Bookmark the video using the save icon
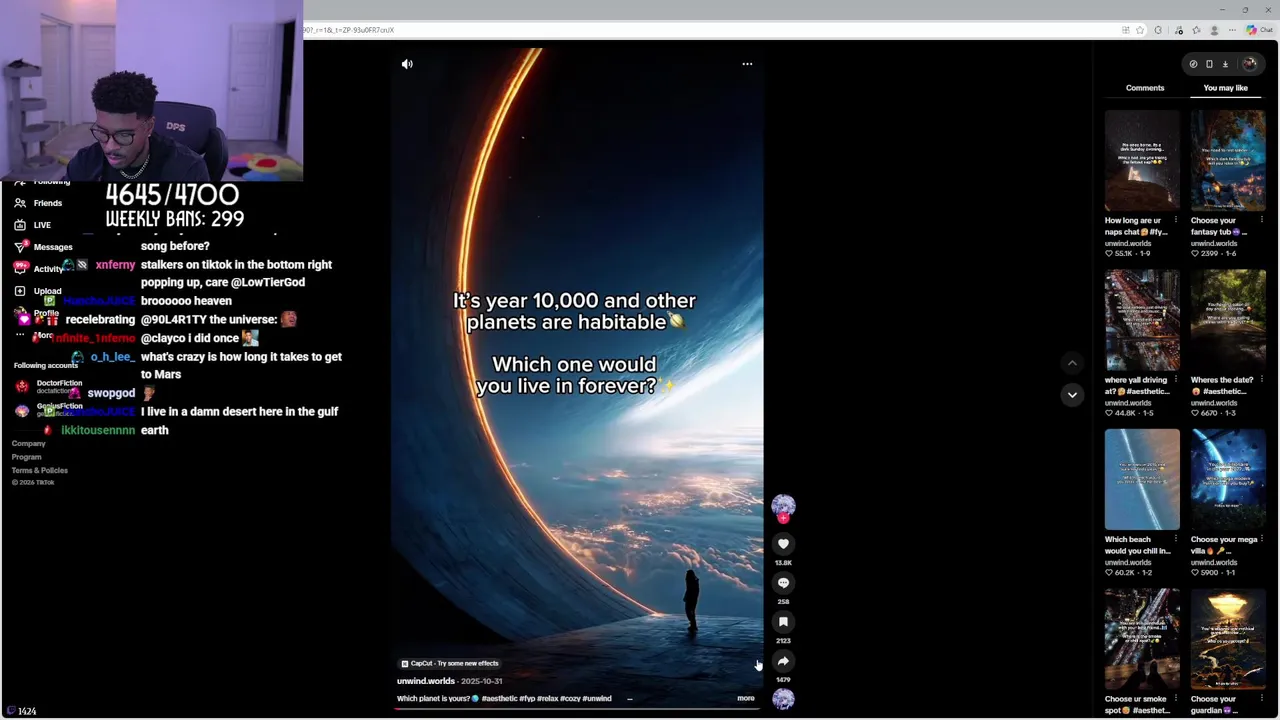The height and width of the screenshot is (720, 1280). [783, 622]
